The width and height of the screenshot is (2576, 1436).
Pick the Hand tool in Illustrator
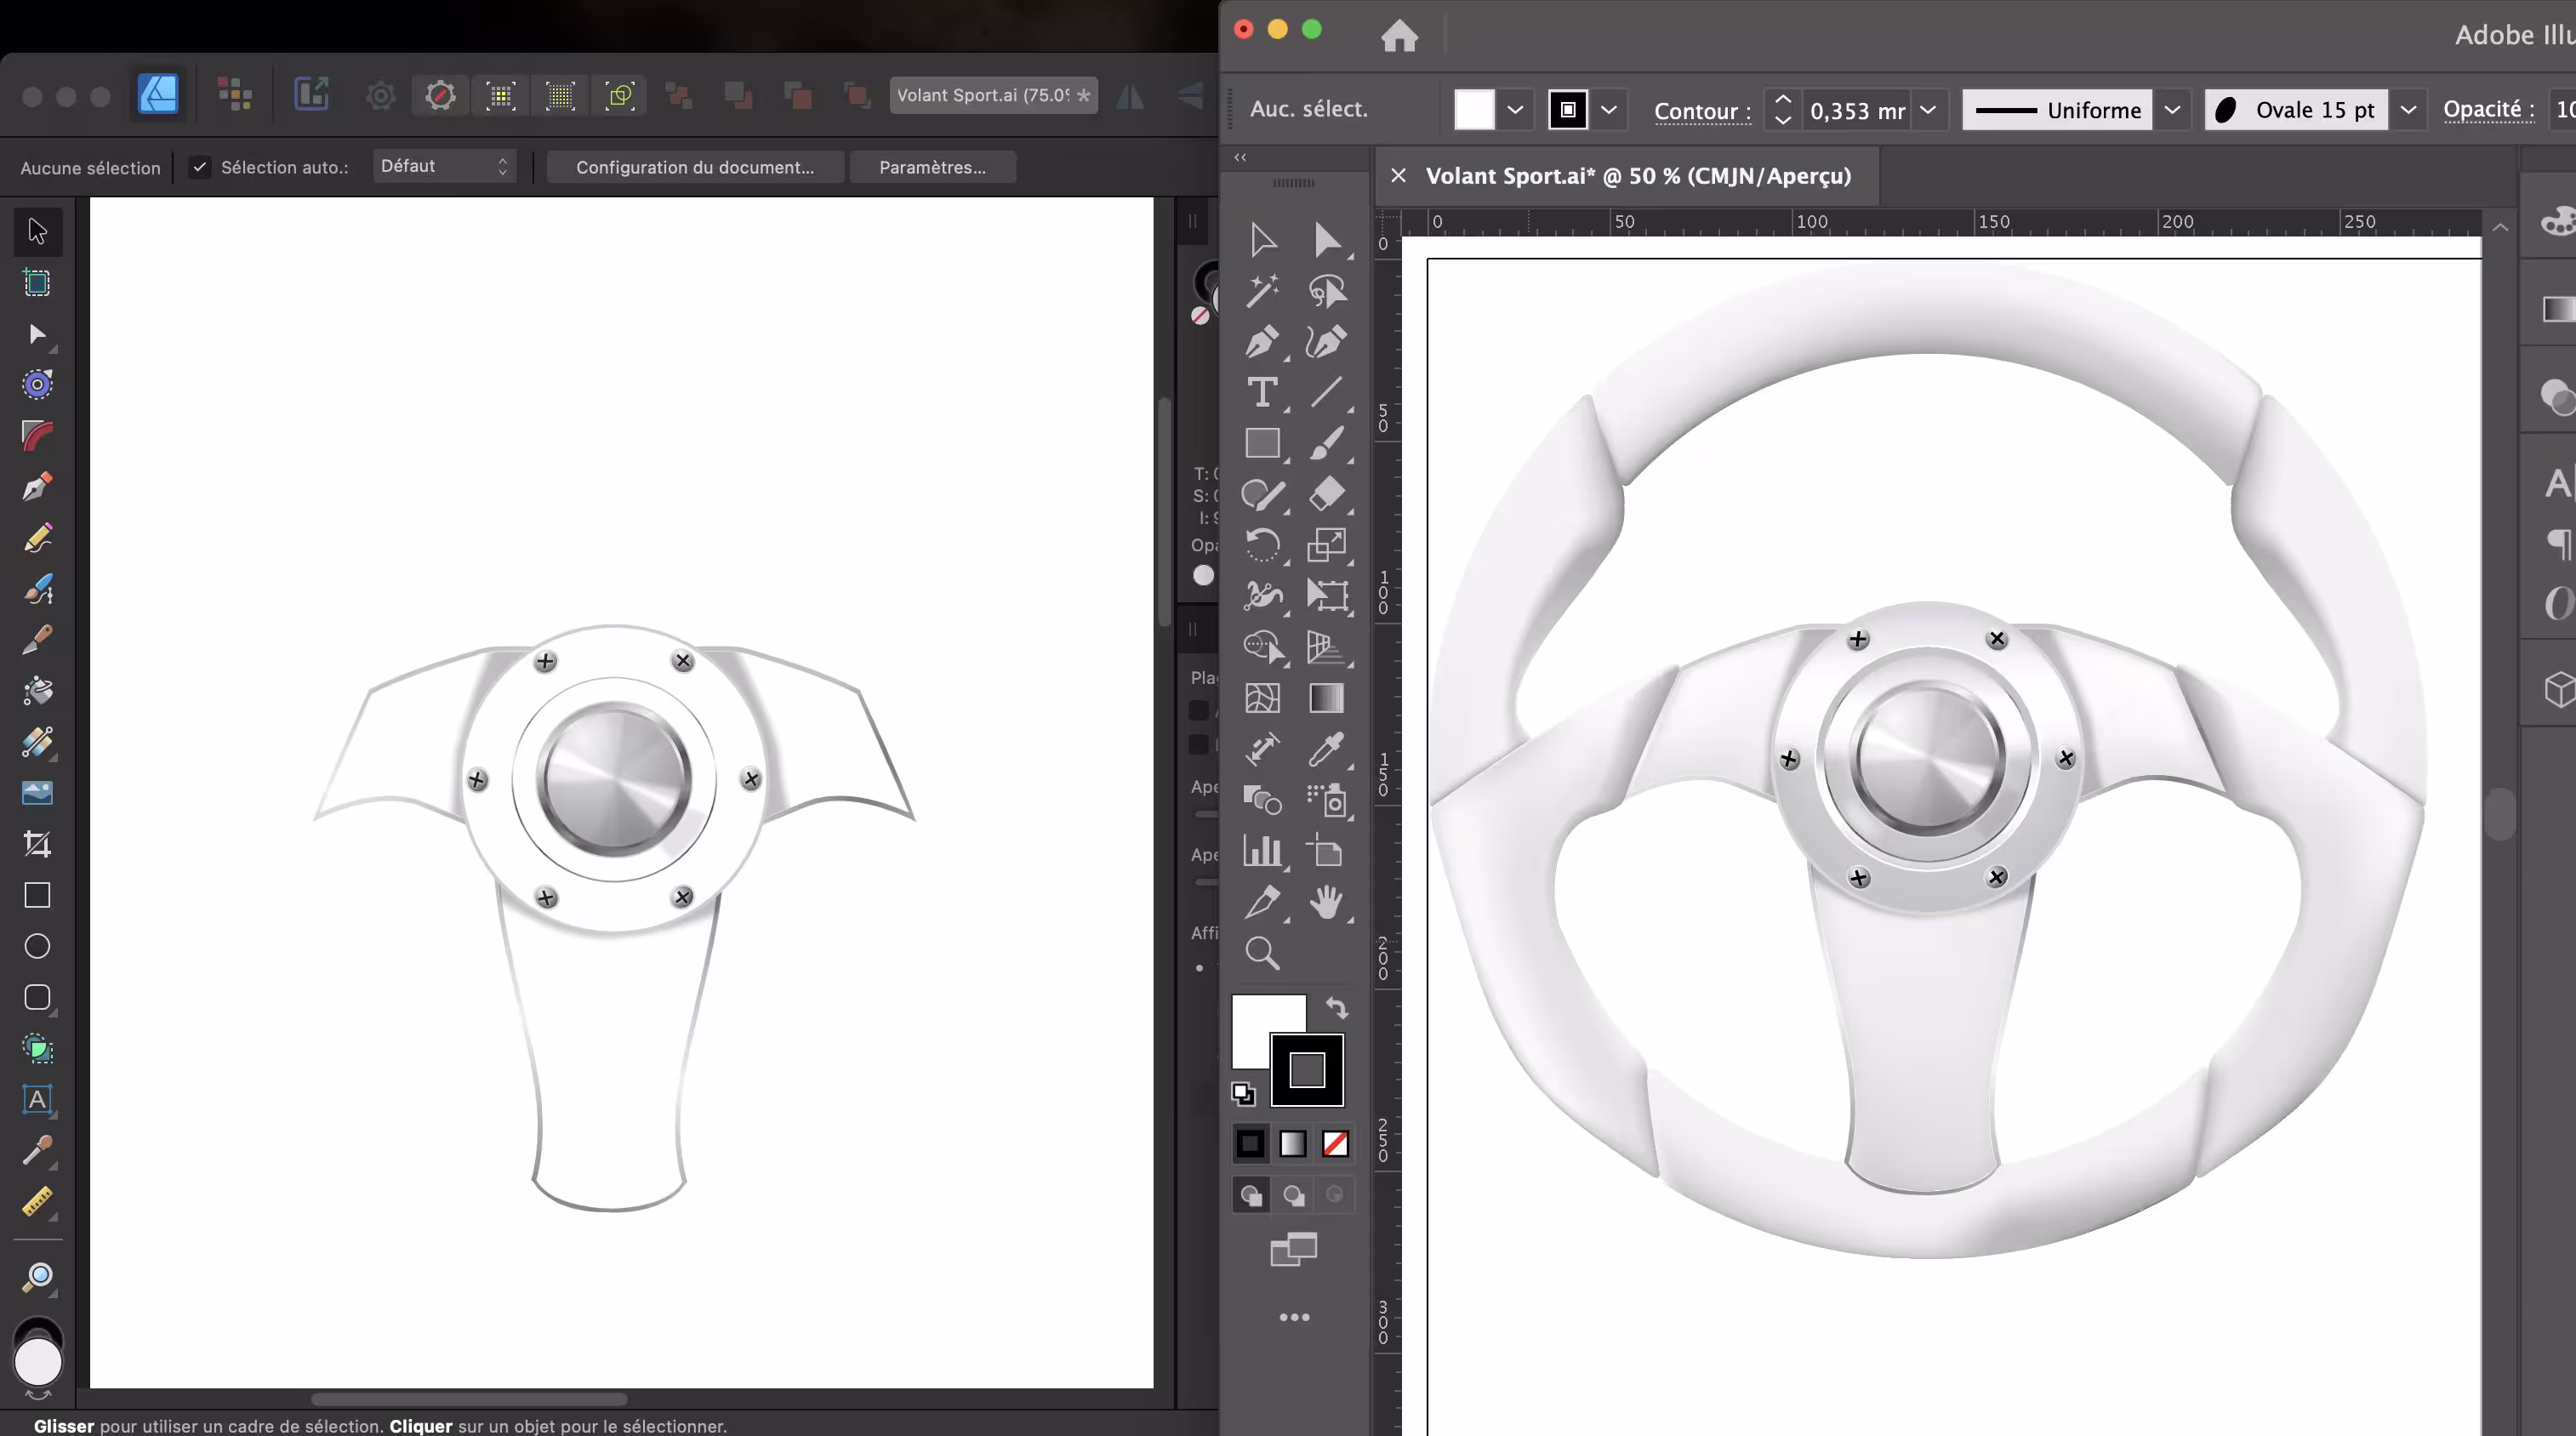click(1326, 902)
